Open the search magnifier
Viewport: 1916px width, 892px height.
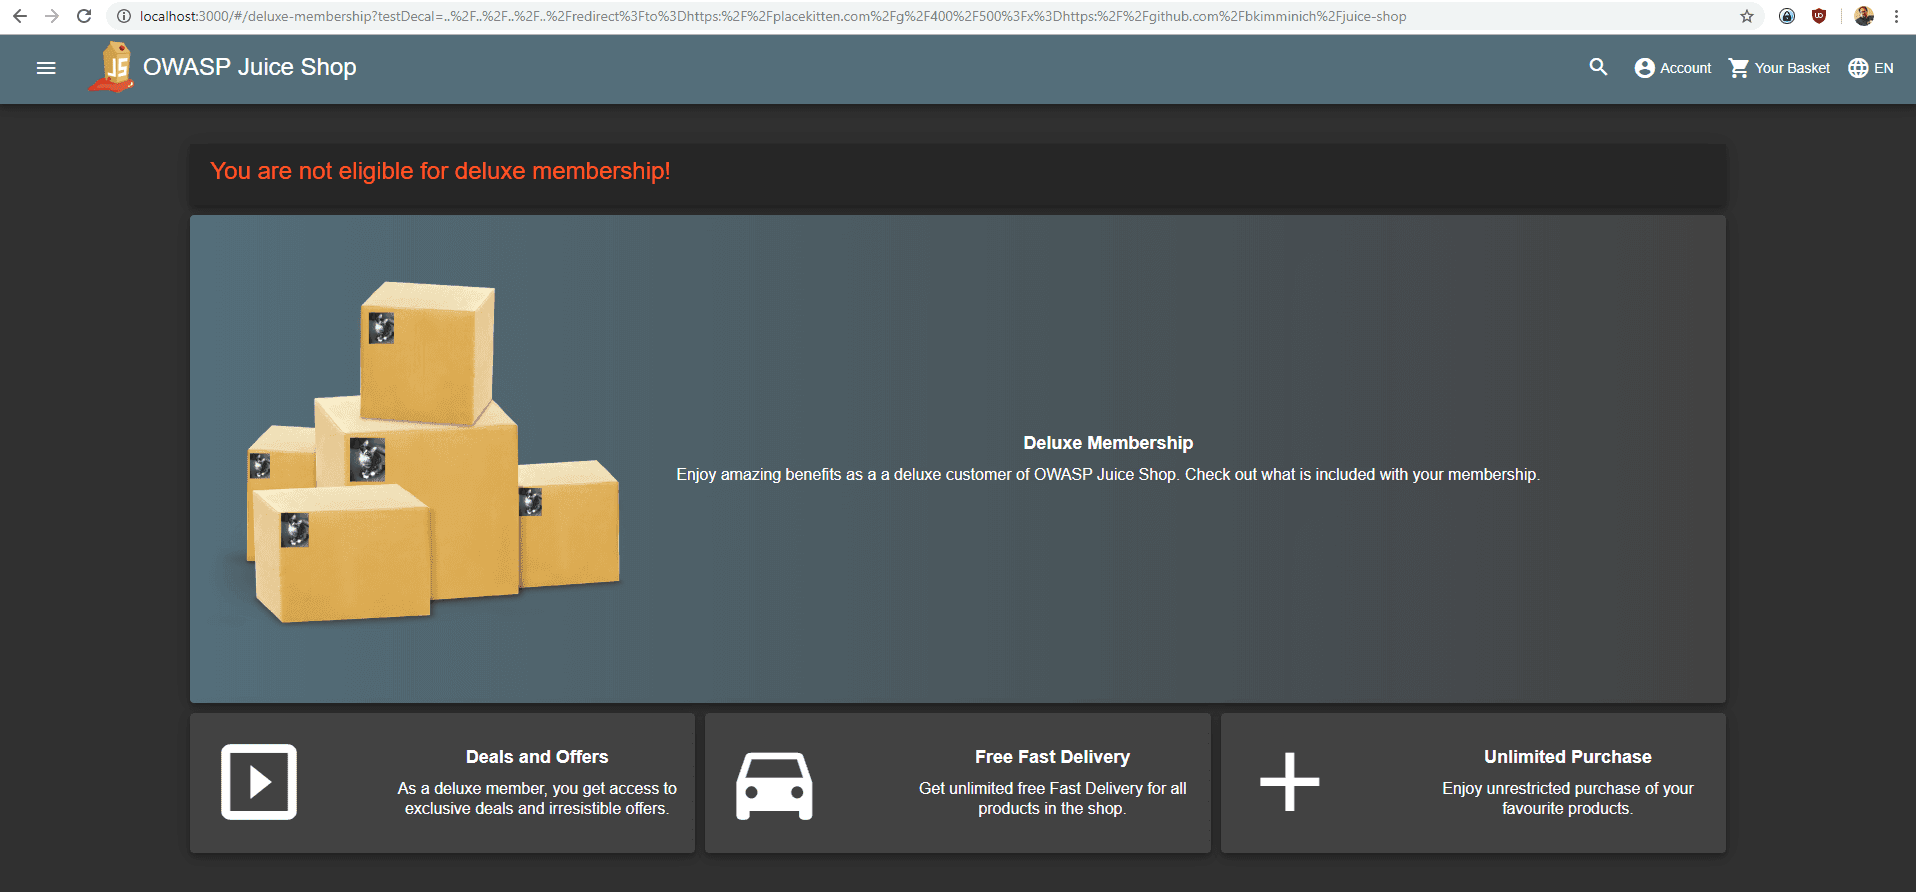[x=1598, y=67]
